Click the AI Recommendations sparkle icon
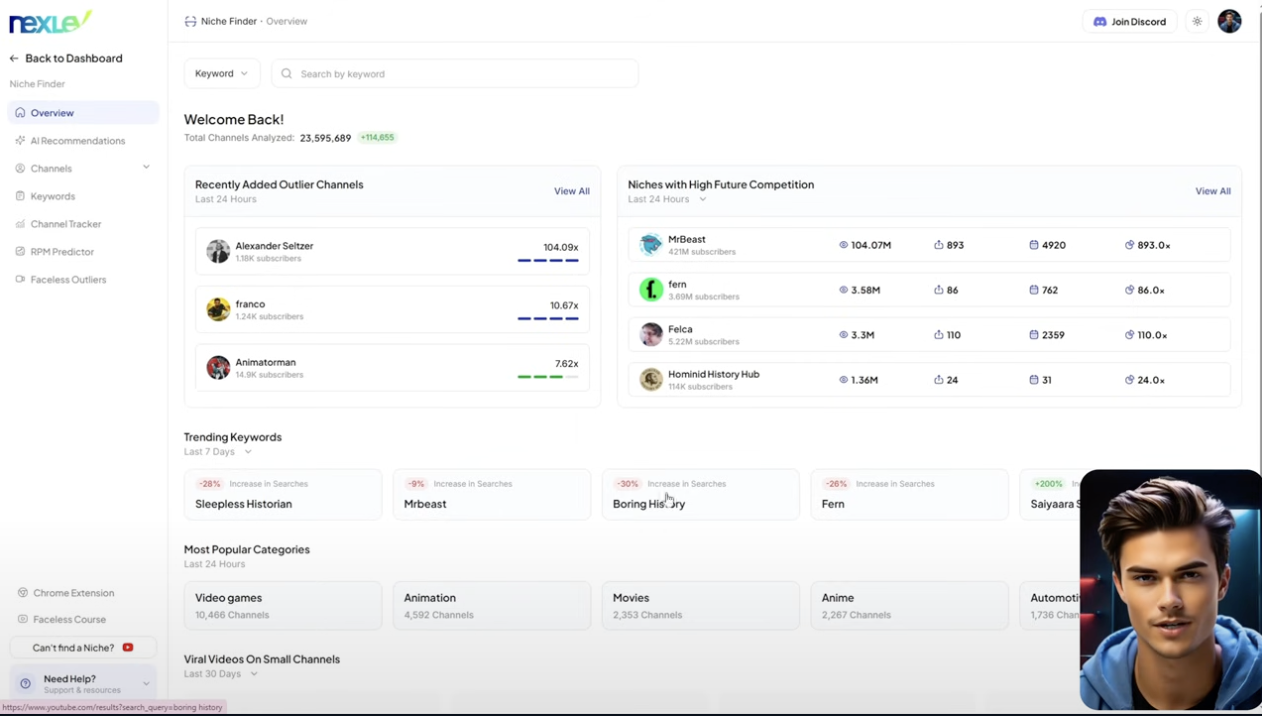This screenshot has height=716, width=1262. click(20, 141)
